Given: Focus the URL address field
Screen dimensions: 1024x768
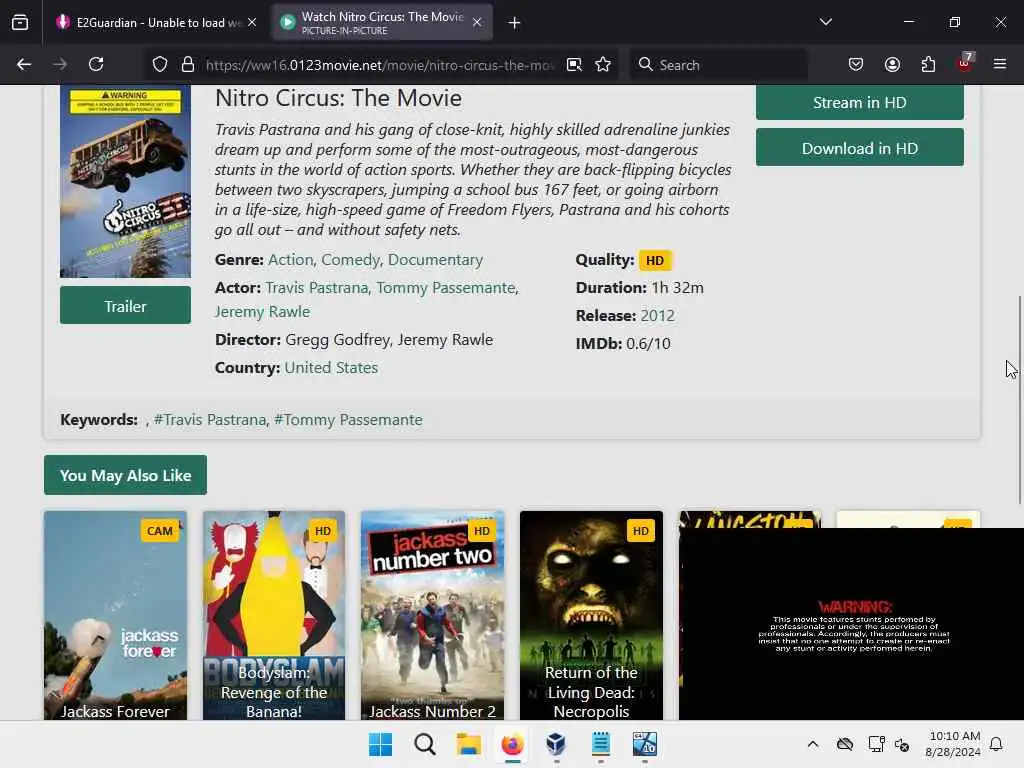Looking at the screenshot, I should 379,65.
